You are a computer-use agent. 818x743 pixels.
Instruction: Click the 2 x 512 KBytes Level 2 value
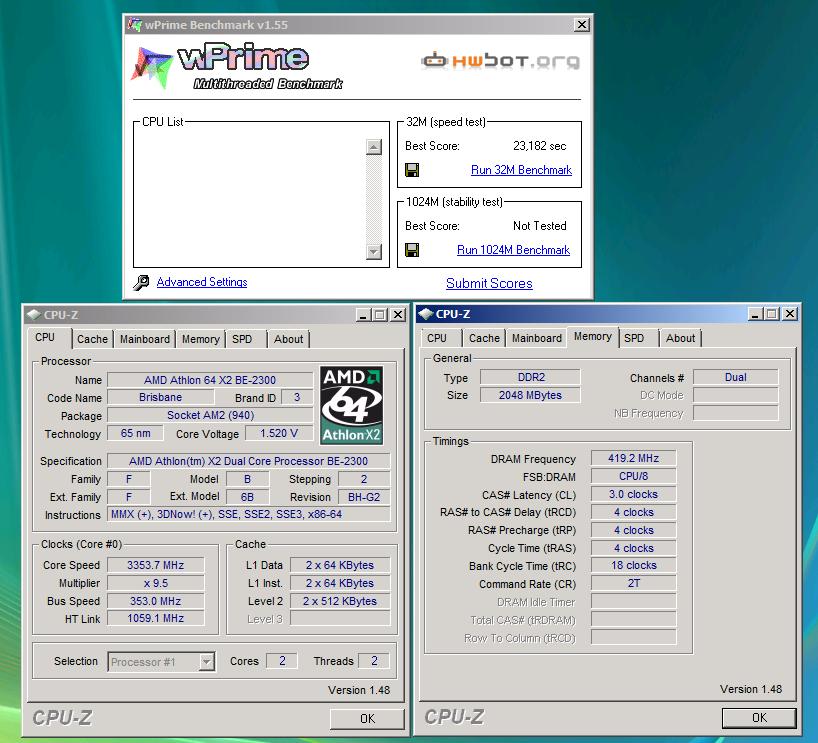[x=340, y=601]
